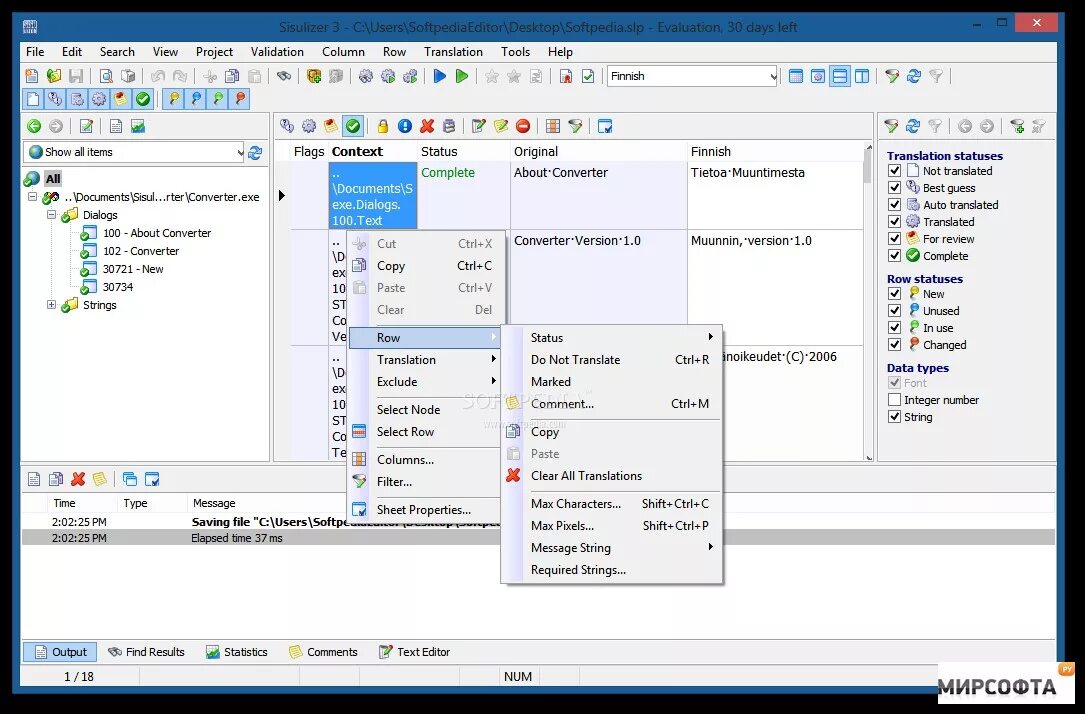This screenshot has width=1085, height=714.
Task: Click refresh icon in the filter panel toolbar
Action: (913, 126)
